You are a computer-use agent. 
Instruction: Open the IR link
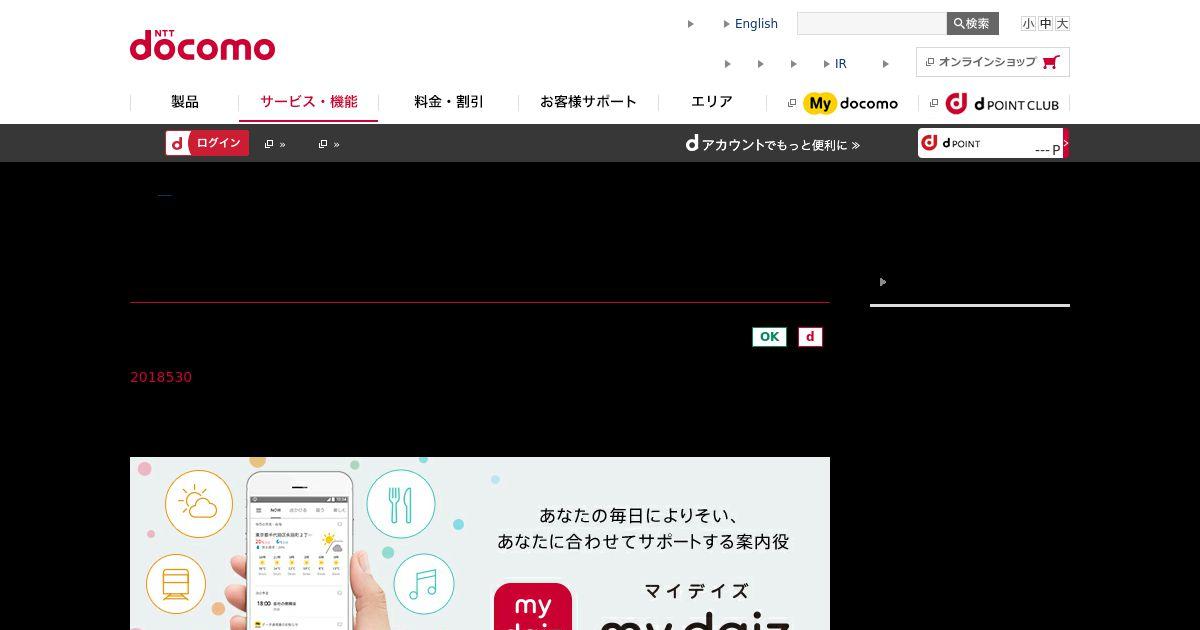point(840,64)
